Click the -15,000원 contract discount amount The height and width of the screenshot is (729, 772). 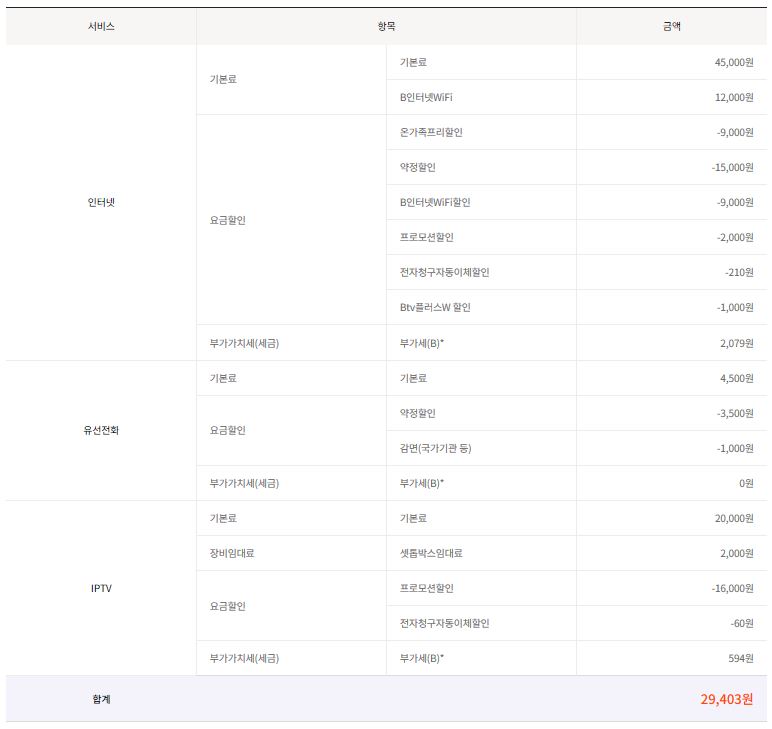point(731,167)
